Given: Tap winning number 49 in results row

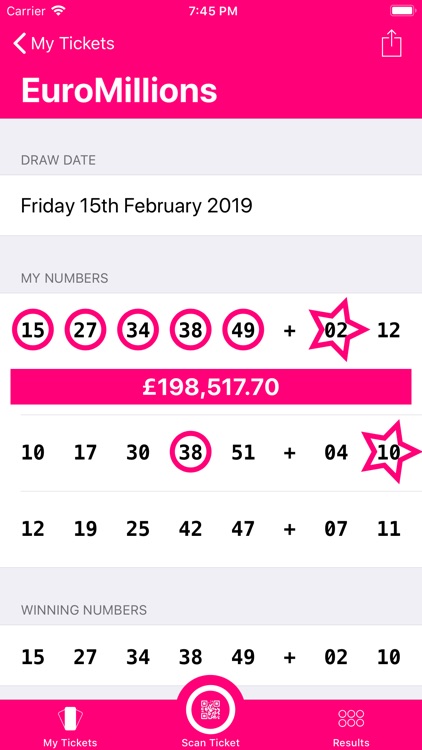Looking at the screenshot, I should 243,657.
